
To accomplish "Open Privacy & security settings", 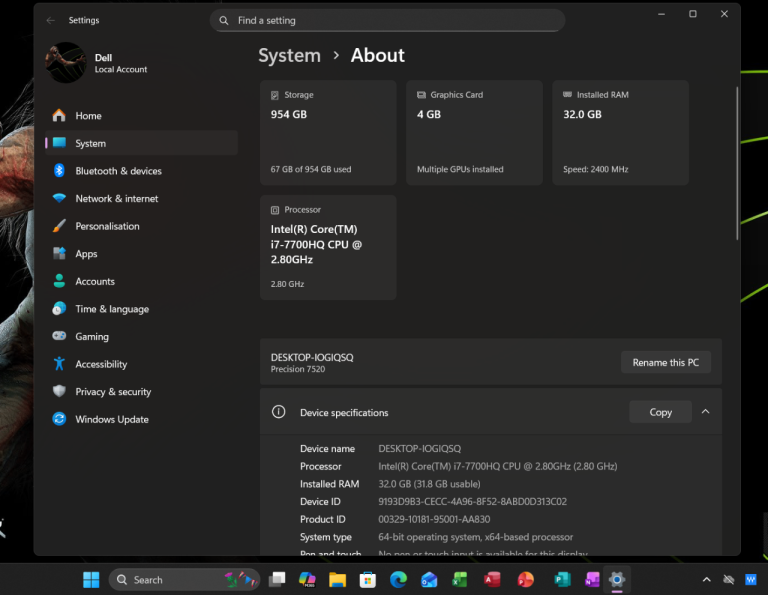I will (113, 392).
